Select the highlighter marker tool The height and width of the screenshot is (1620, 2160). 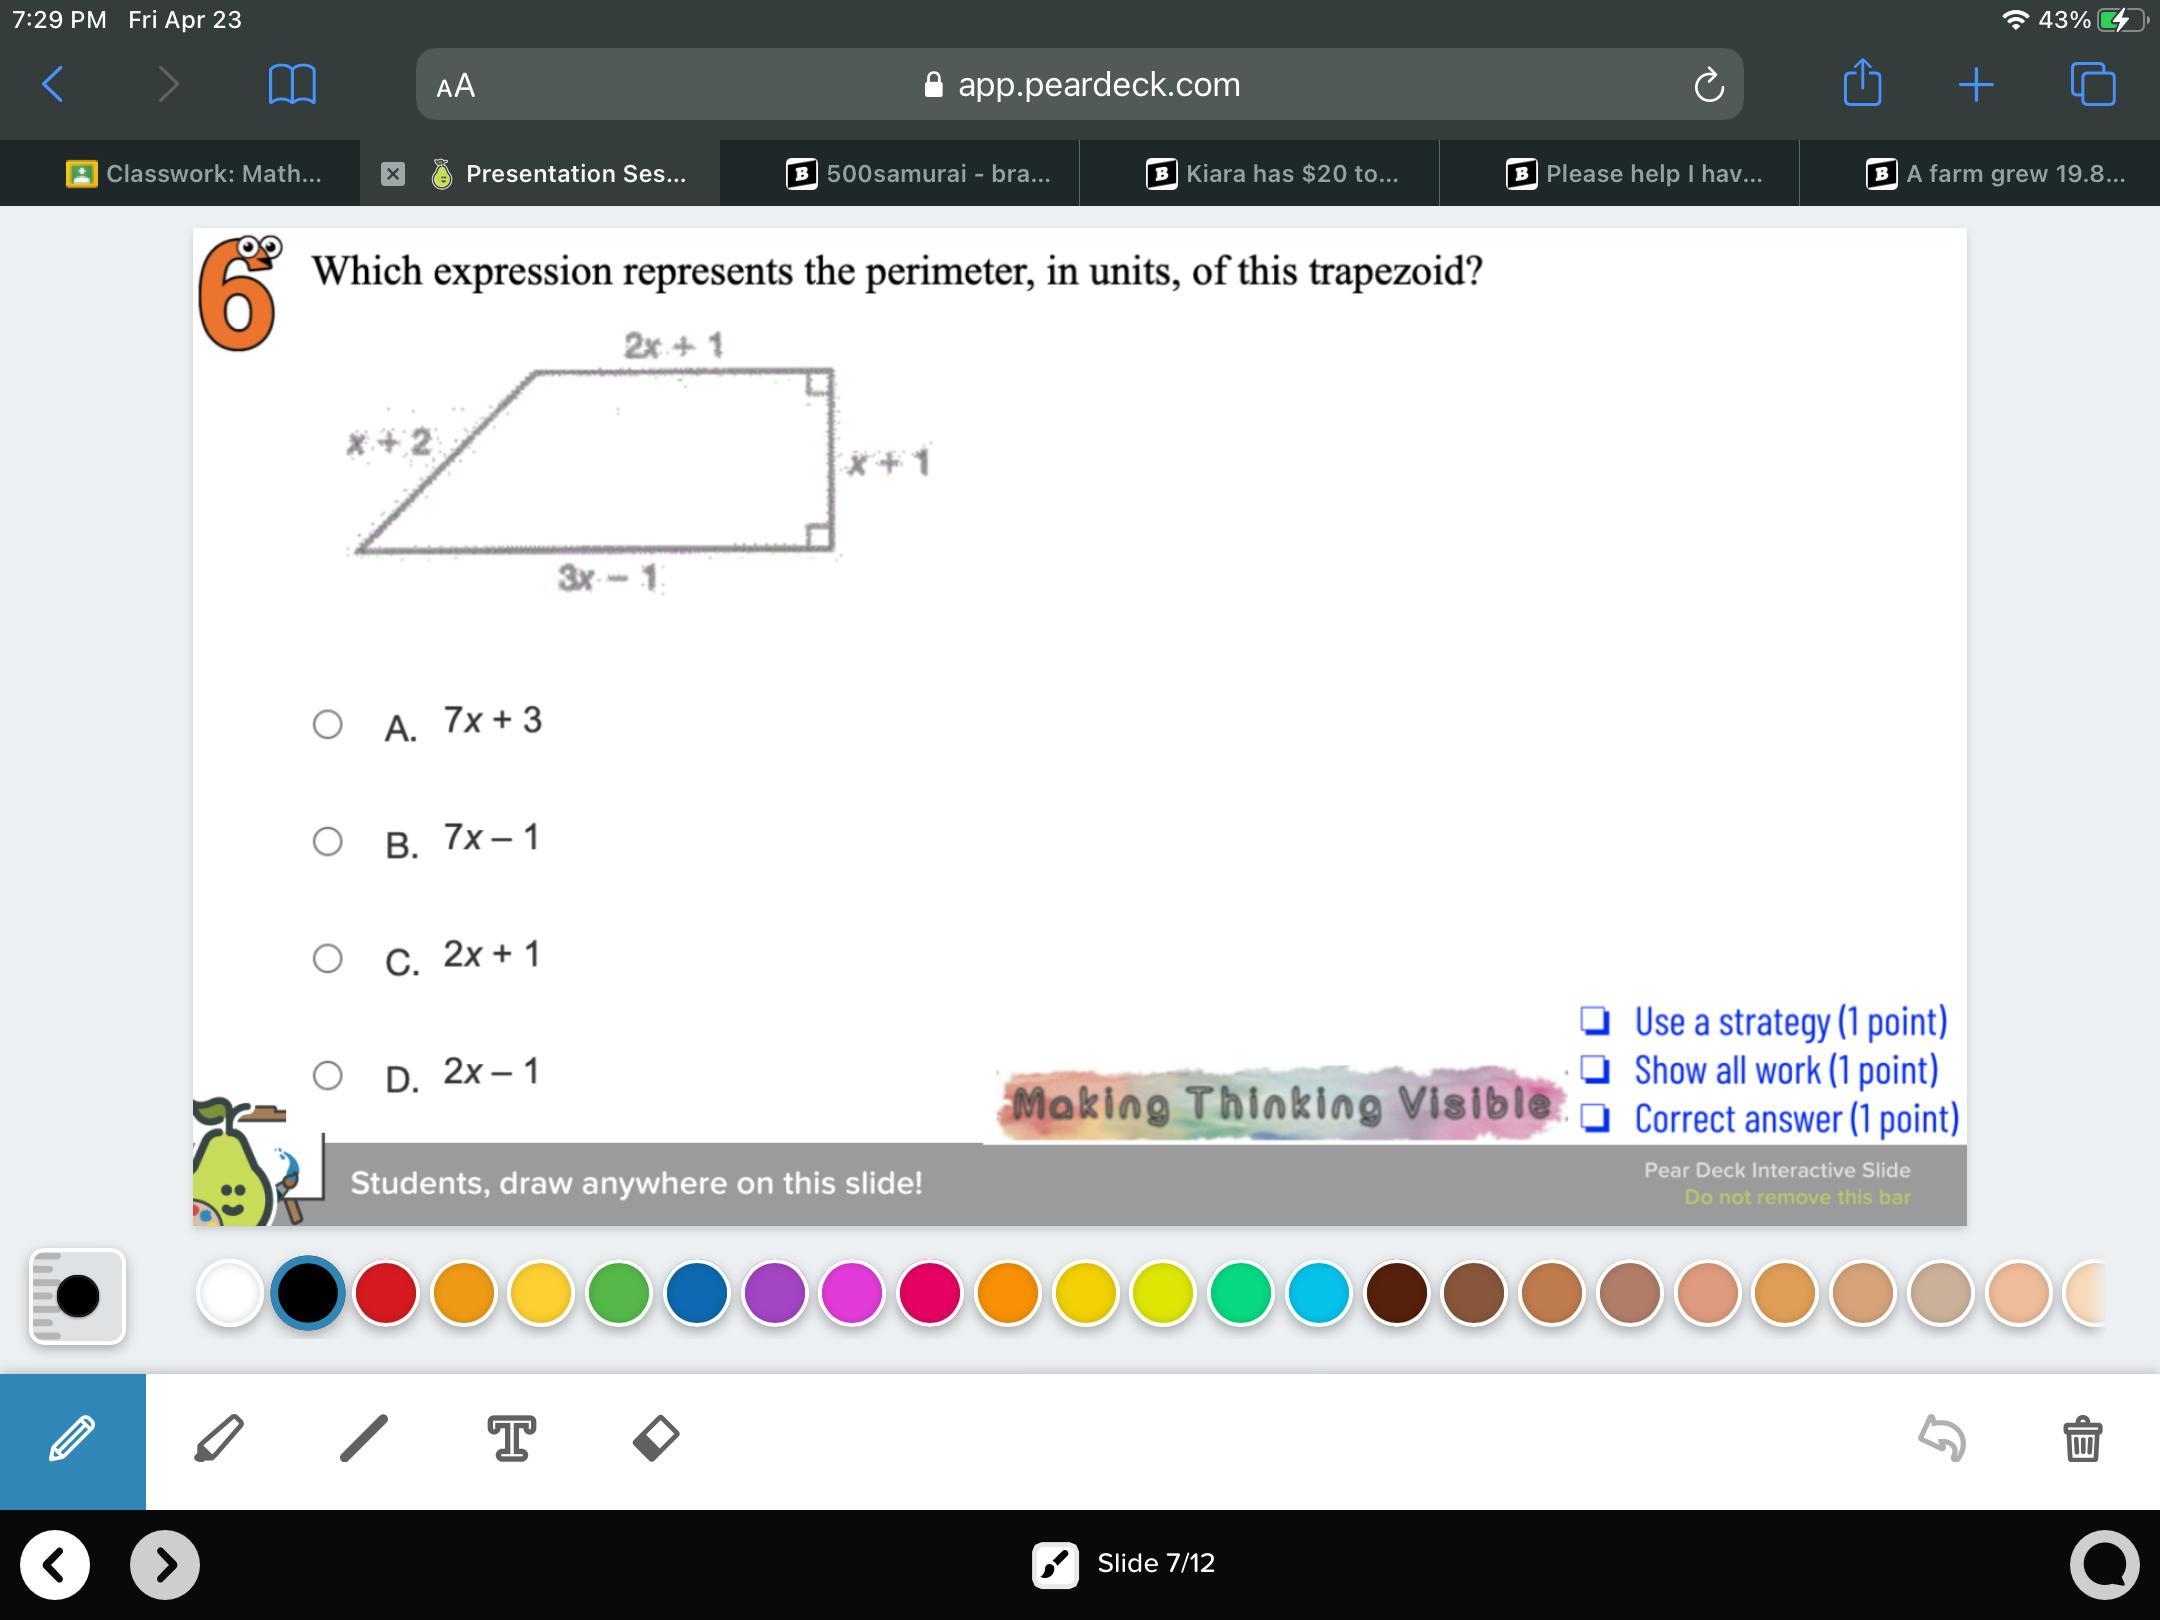click(218, 1440)
